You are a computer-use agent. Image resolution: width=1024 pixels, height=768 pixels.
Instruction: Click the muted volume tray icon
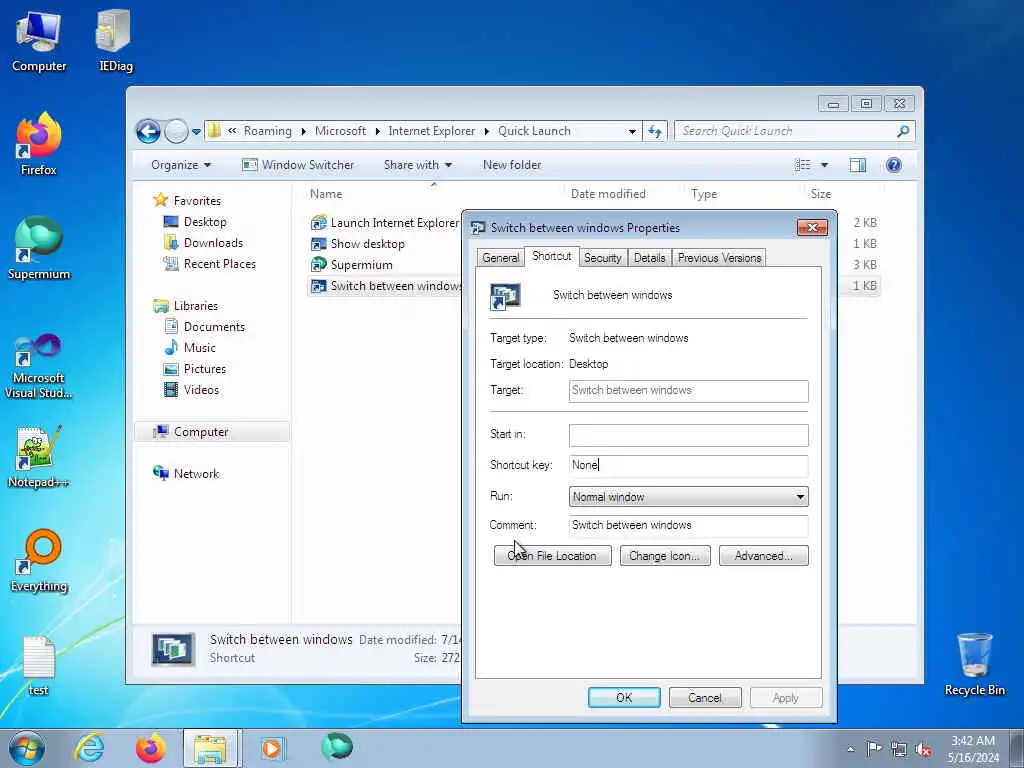923,749
